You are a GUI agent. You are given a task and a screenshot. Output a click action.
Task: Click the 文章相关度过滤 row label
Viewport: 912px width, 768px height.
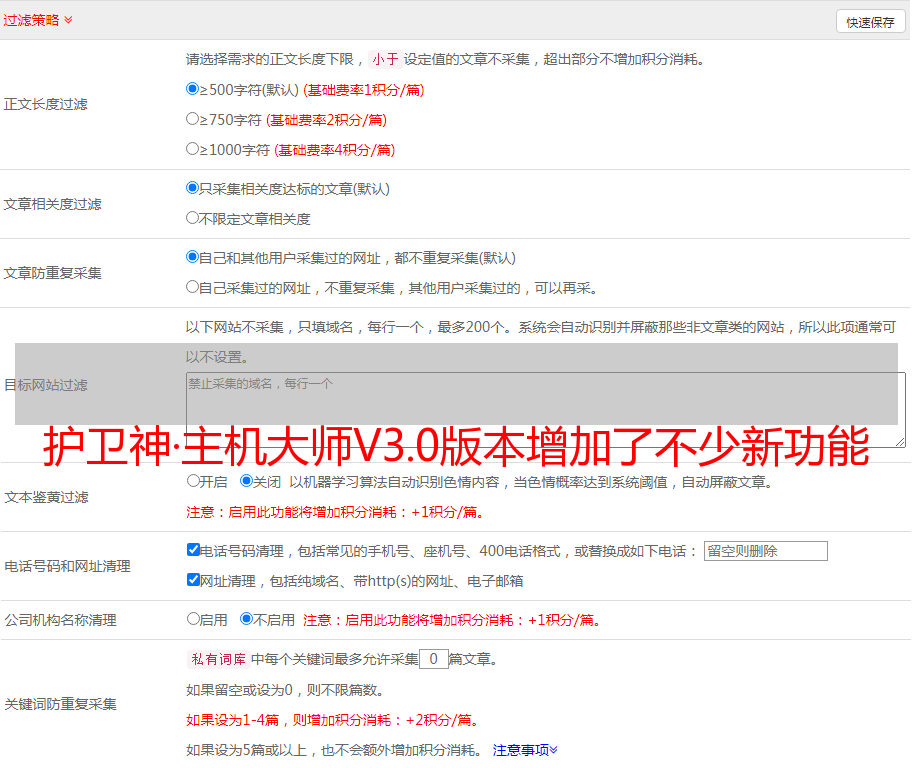(x=52, y=204)
